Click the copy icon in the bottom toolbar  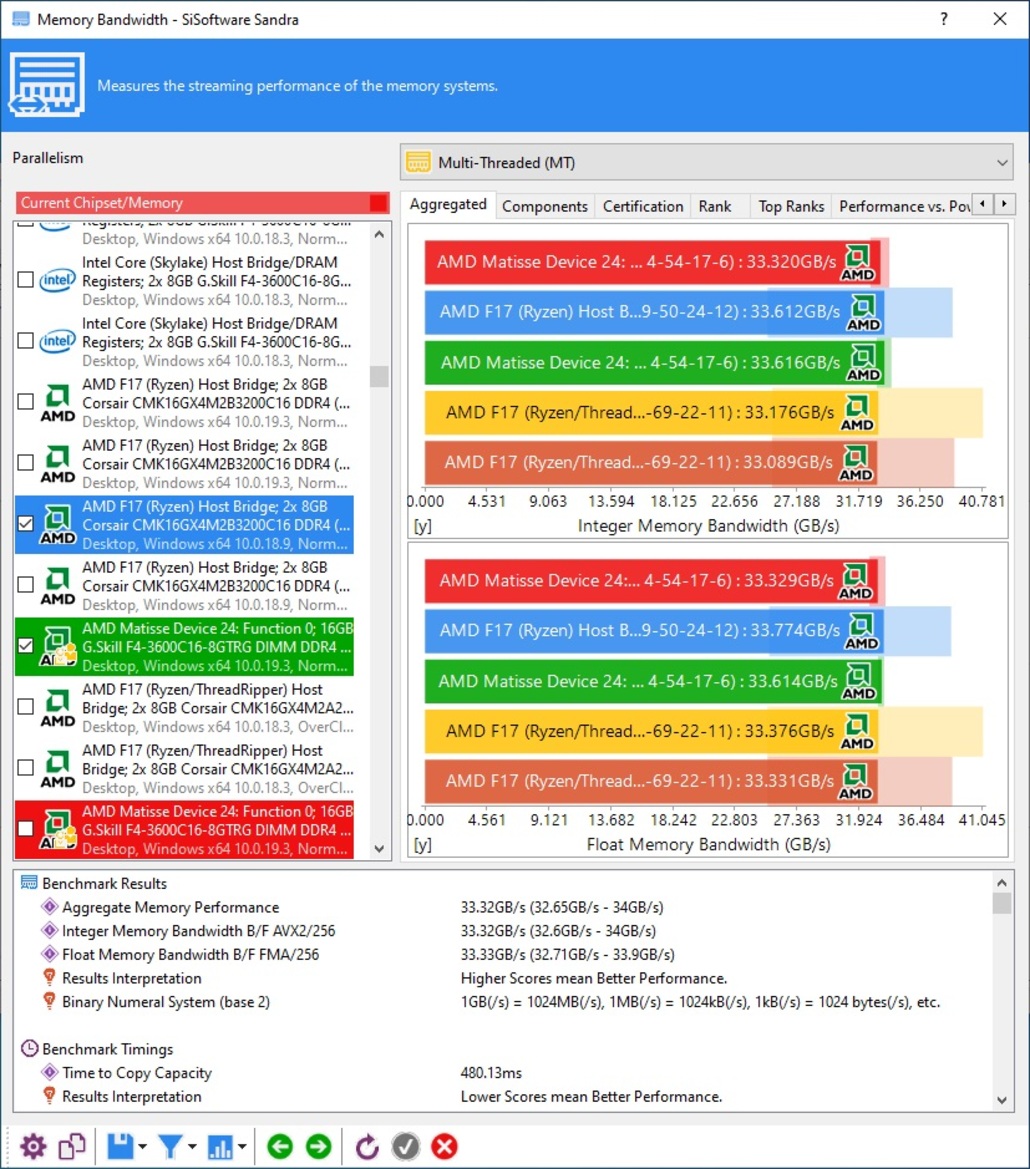tap(72, 1147)
